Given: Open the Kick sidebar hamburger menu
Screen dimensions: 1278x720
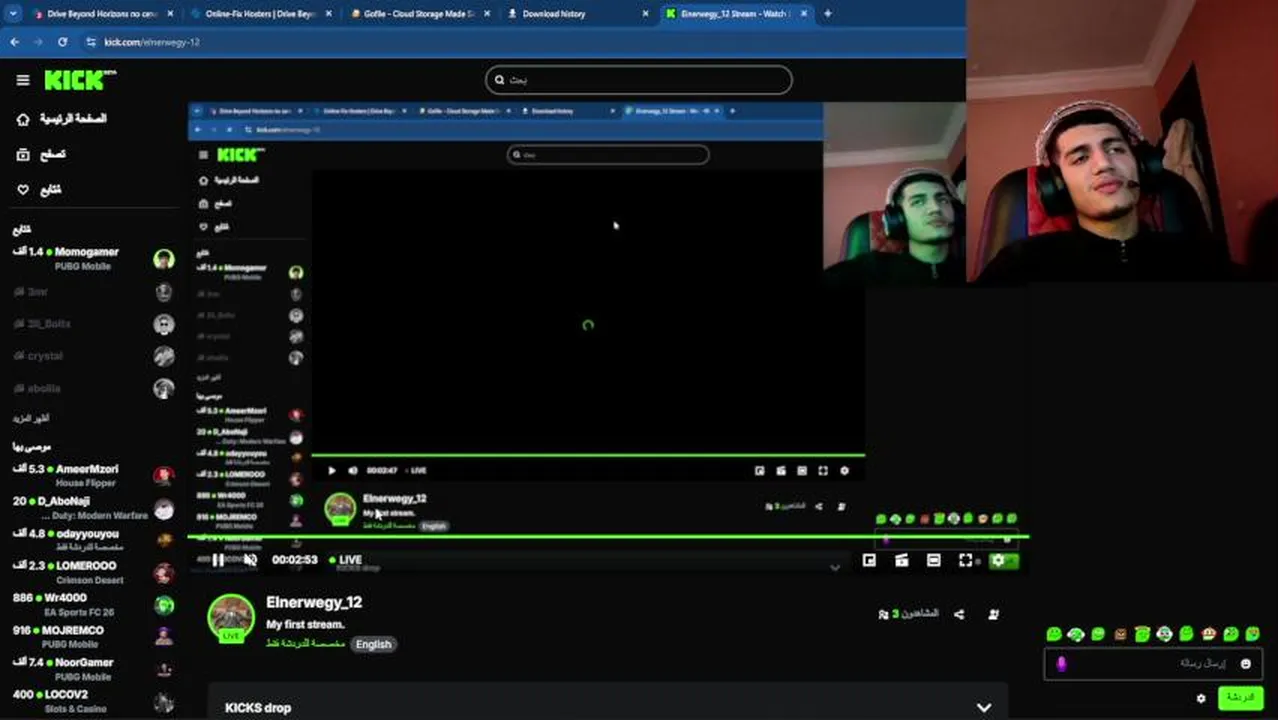Looking at the screenshot, I should point(23,80).
